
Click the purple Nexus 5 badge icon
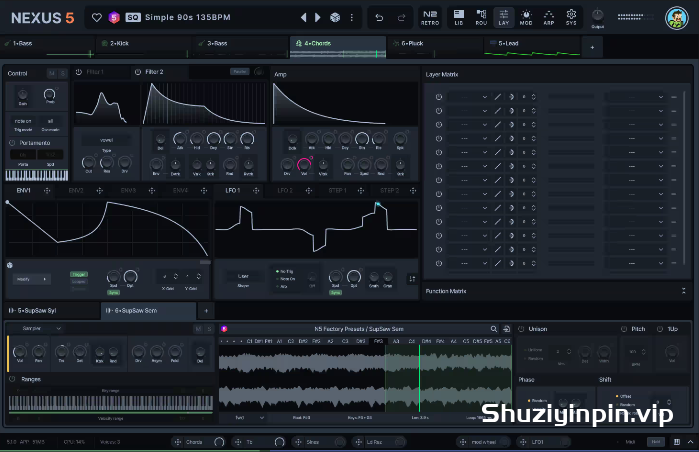tap(114, 17)
